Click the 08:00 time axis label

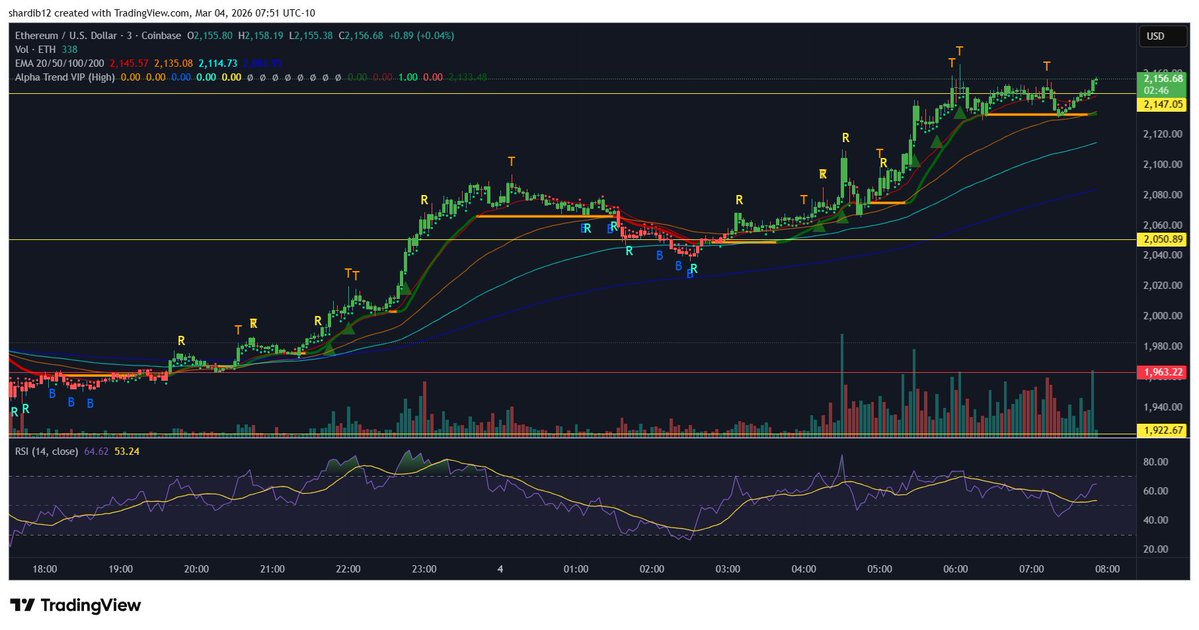pos(1107,569)
